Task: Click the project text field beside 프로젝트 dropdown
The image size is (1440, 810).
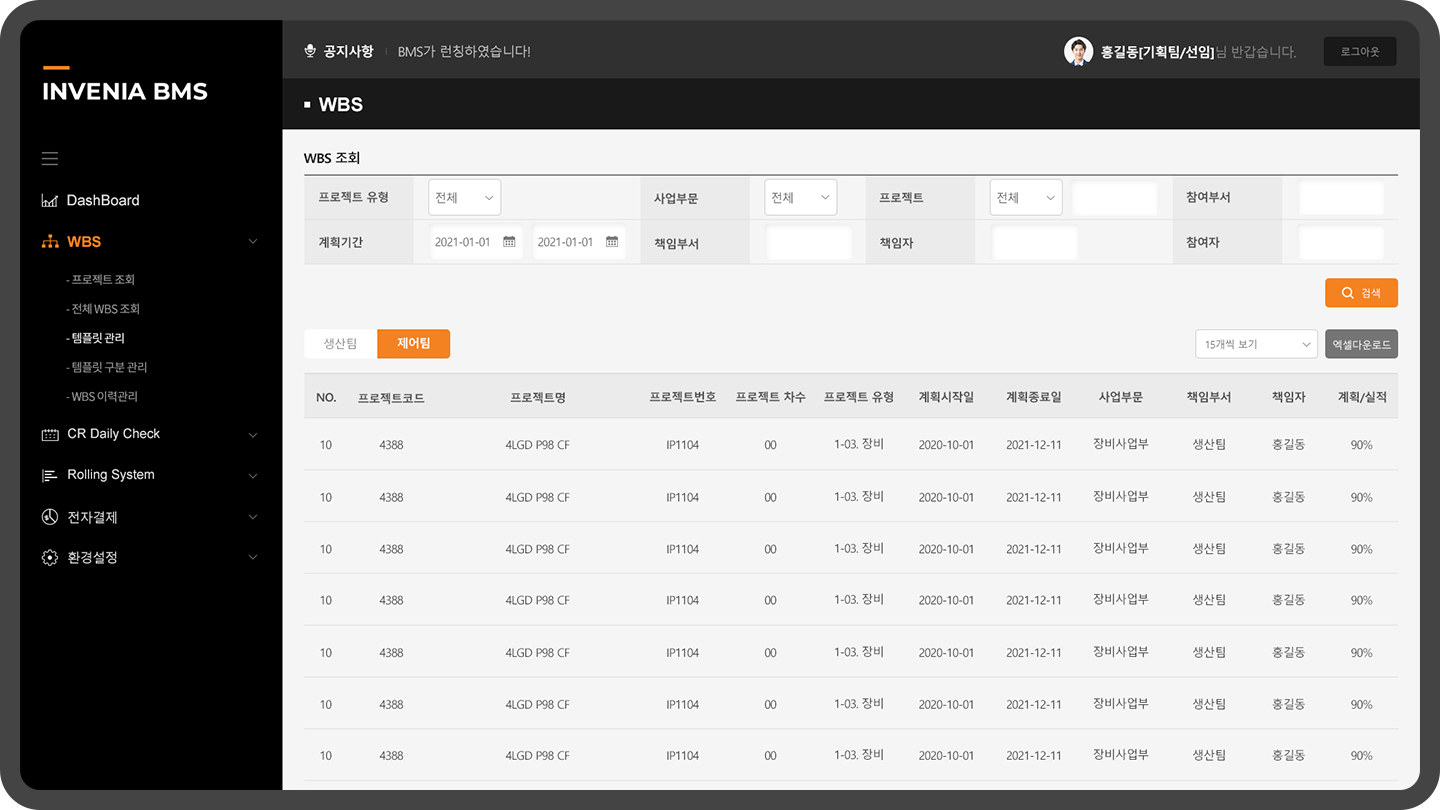Action: (1115, 198)
